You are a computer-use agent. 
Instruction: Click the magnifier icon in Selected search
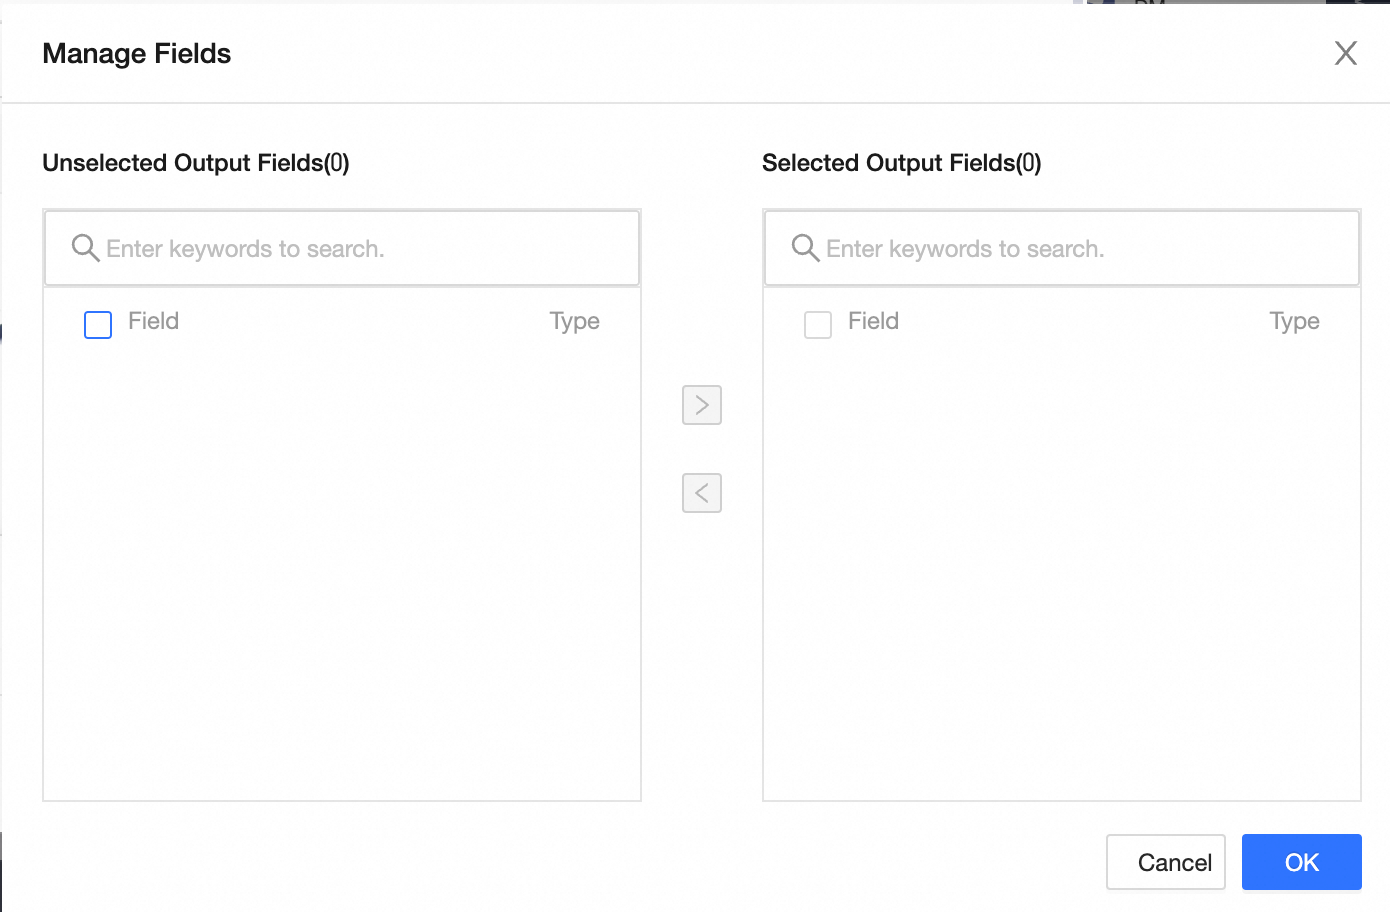[x=805, y=248]
